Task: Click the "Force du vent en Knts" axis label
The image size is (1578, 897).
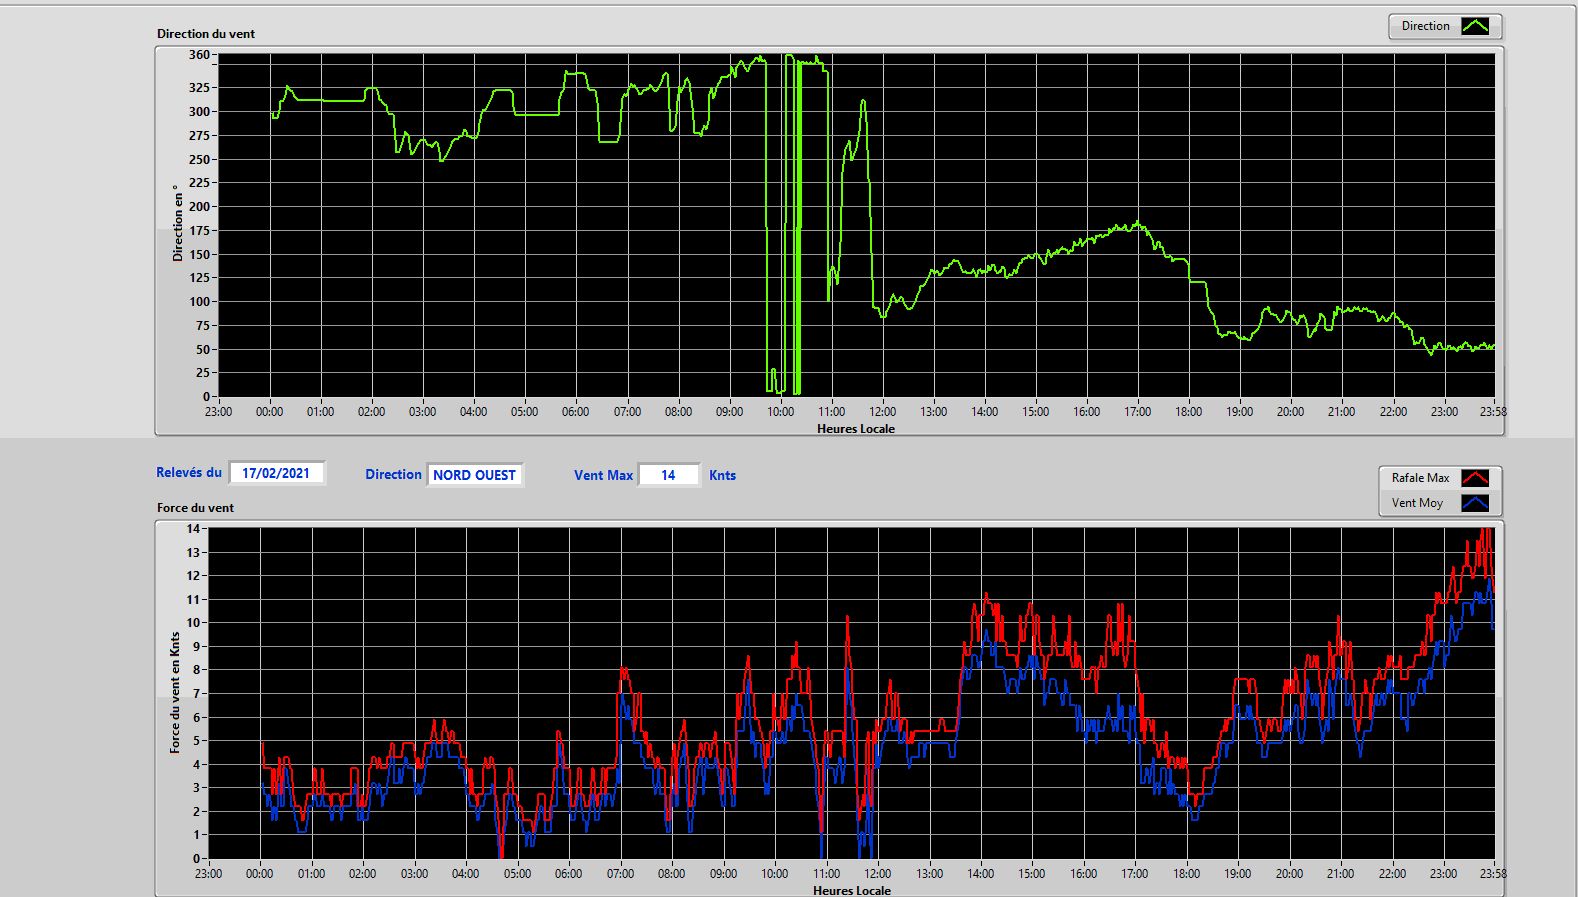Action: click(x=175, y=692)
